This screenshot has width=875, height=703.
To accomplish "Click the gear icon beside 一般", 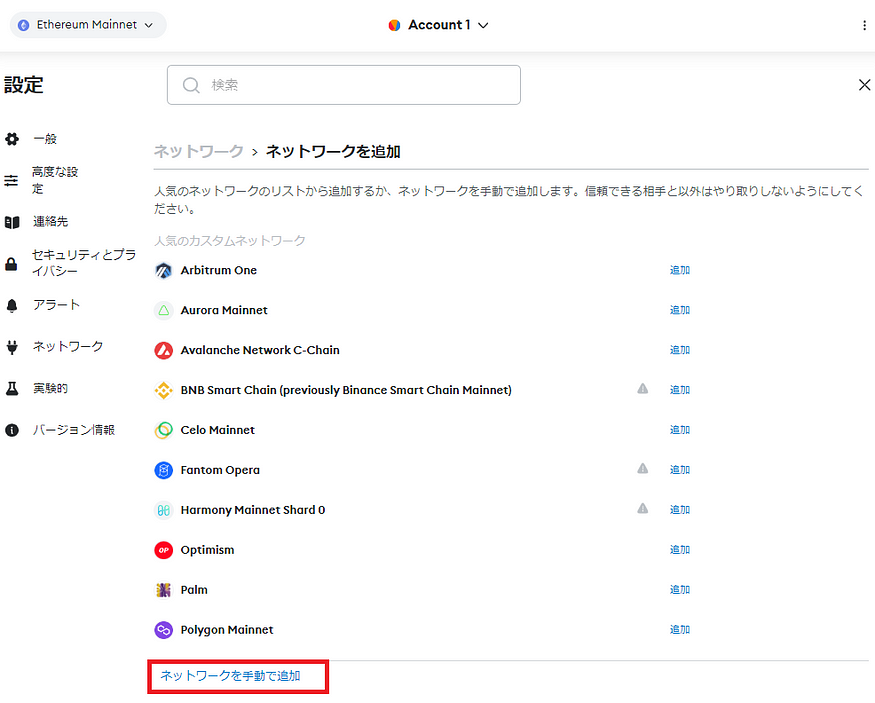I will [12, 139].
